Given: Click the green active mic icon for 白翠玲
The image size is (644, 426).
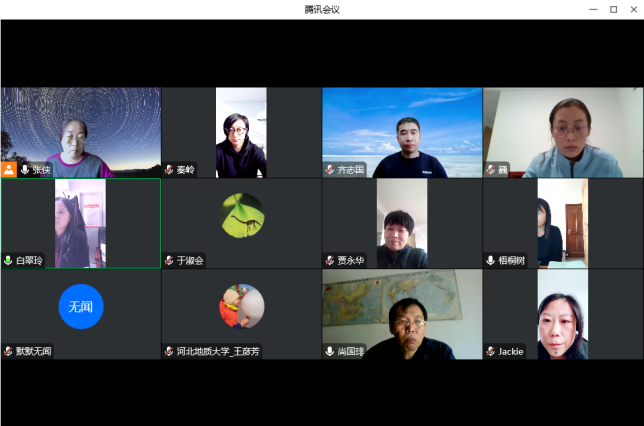Looking at the screenshot, I should coord(8,260).
